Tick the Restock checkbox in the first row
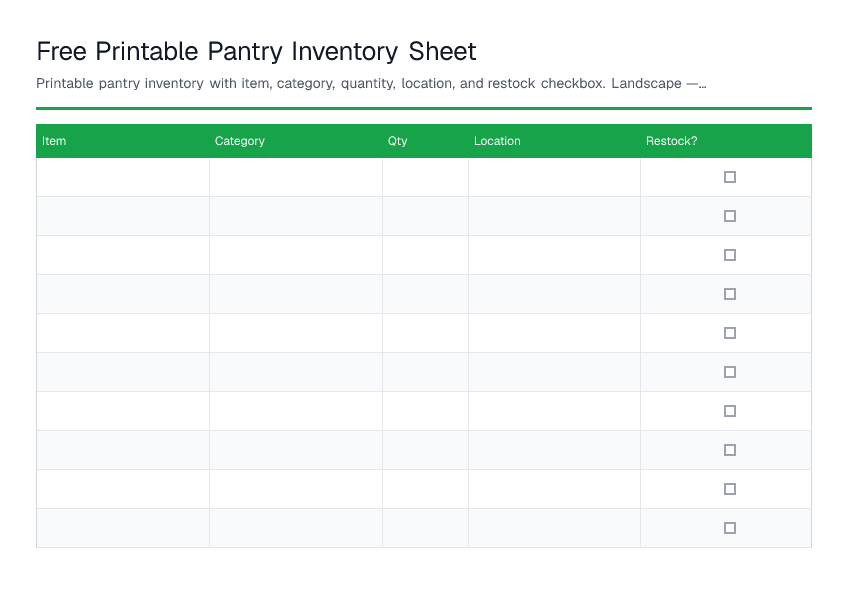 tap(730, 177)
